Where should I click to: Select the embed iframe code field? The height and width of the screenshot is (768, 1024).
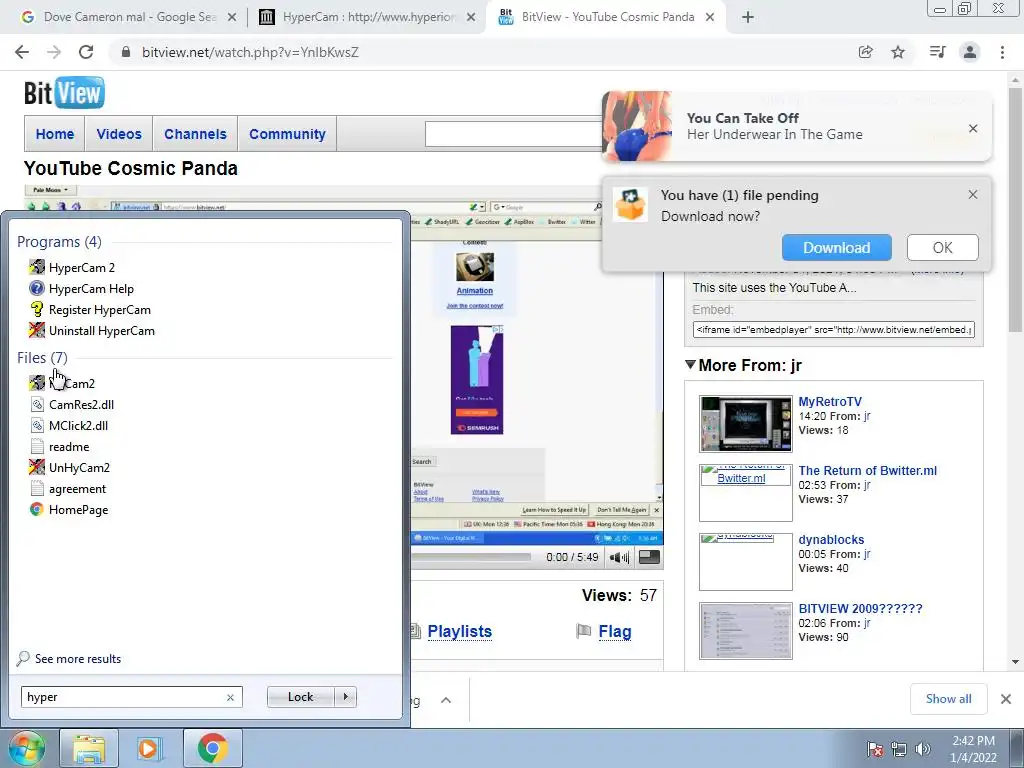click(x=833, y=330)
